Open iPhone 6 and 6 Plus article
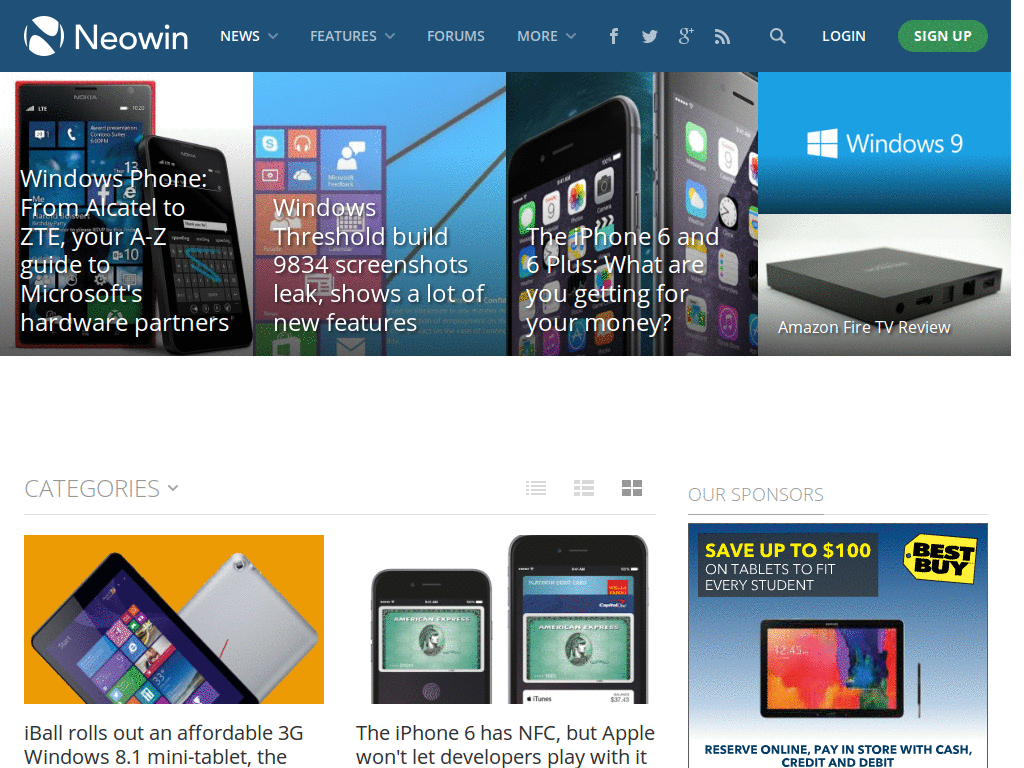 pyautogui.click(x=632, y=214)
